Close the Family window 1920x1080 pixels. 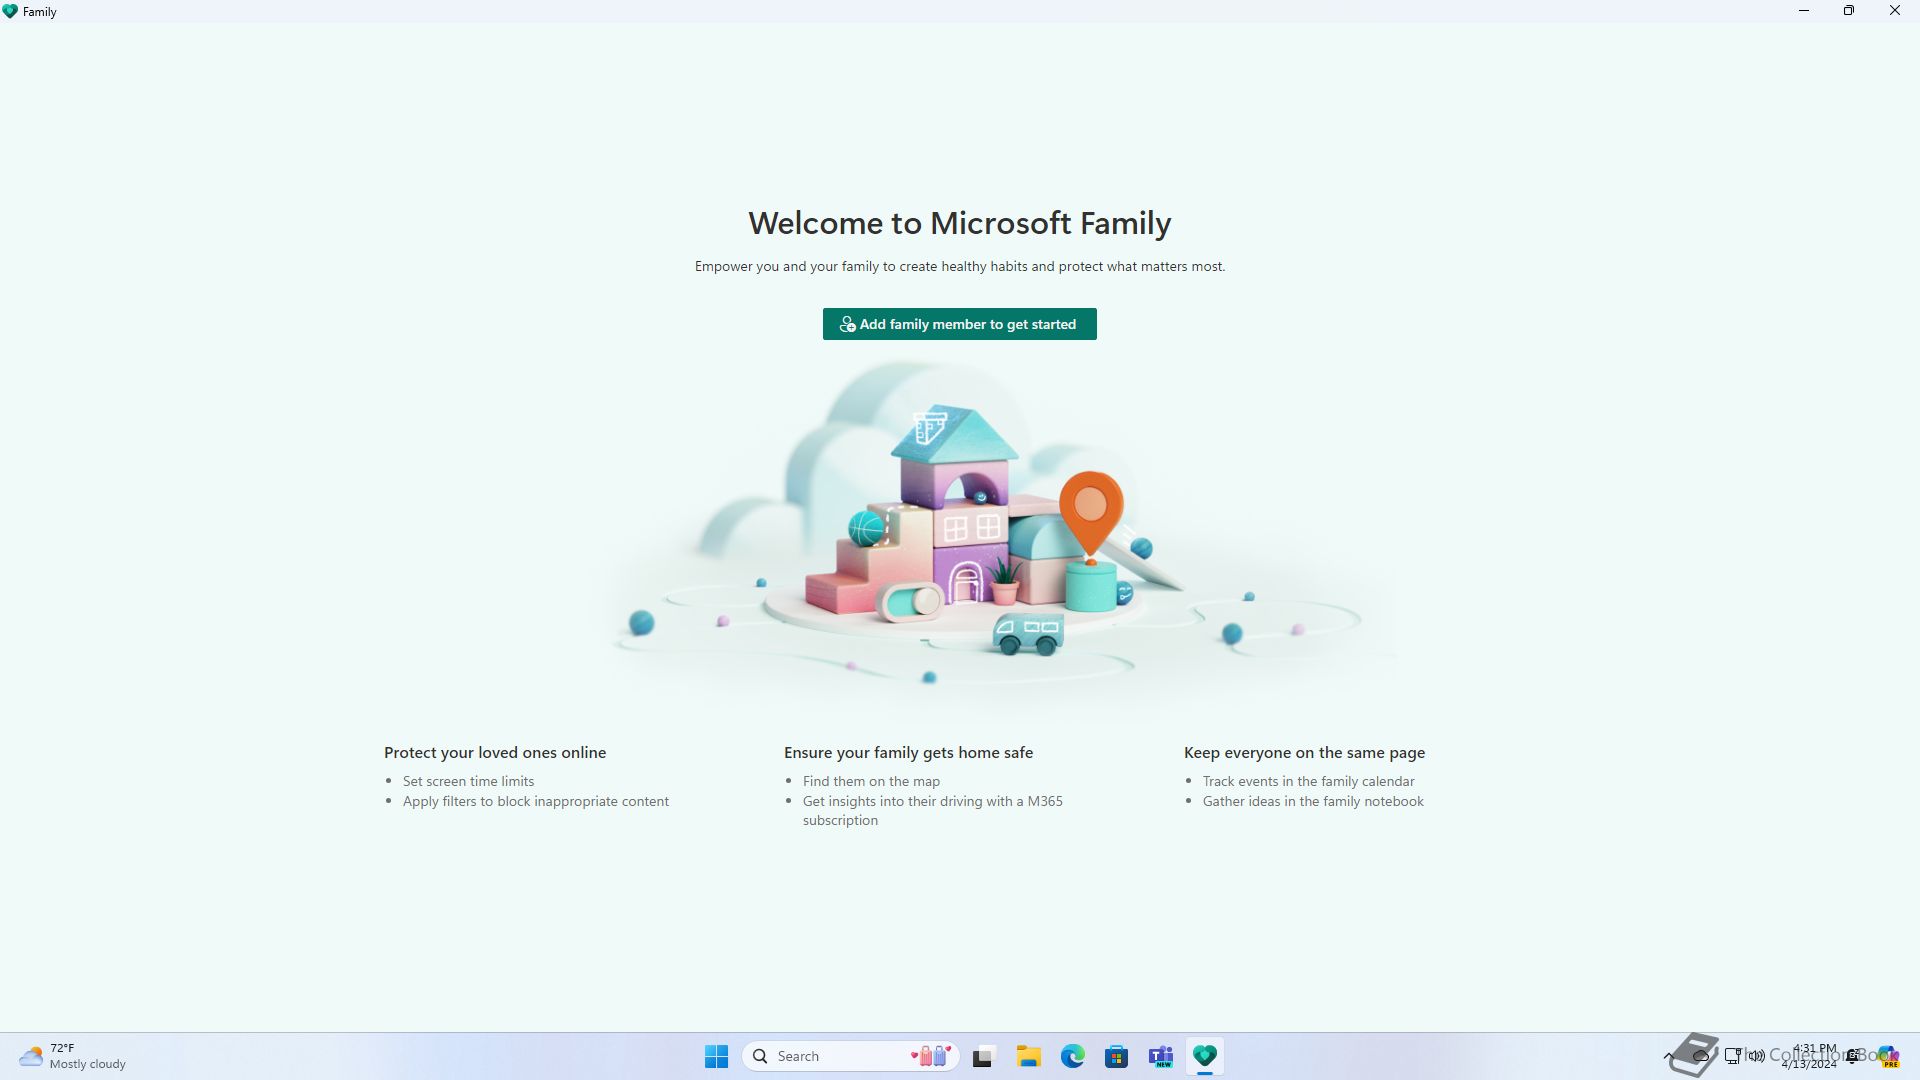(1895, 11)
